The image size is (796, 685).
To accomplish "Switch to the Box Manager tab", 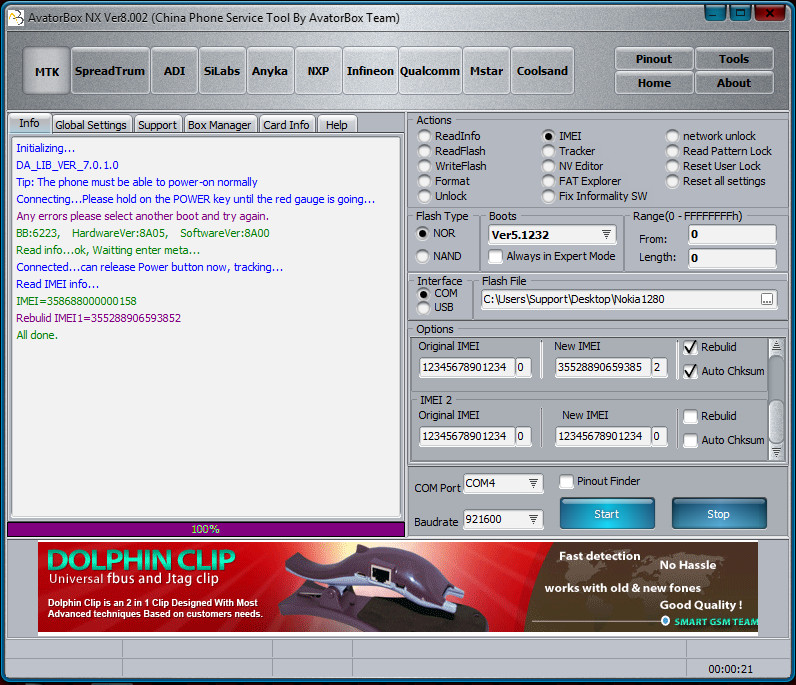I will click(219, 125).
